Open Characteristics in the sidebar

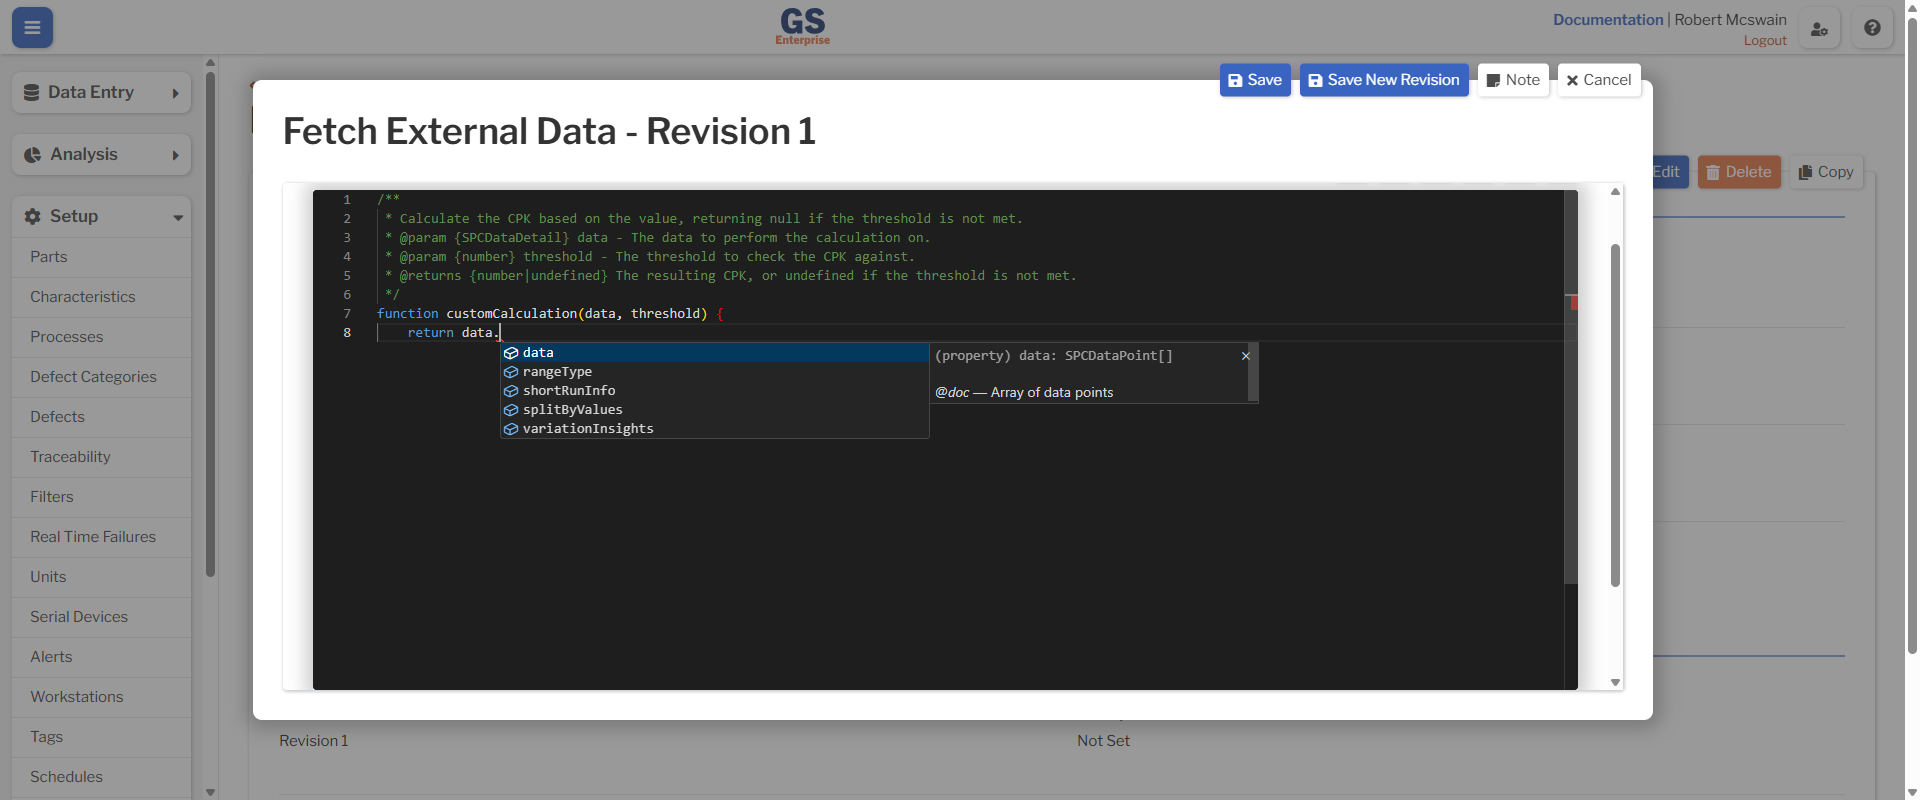(x=102, y=297)
